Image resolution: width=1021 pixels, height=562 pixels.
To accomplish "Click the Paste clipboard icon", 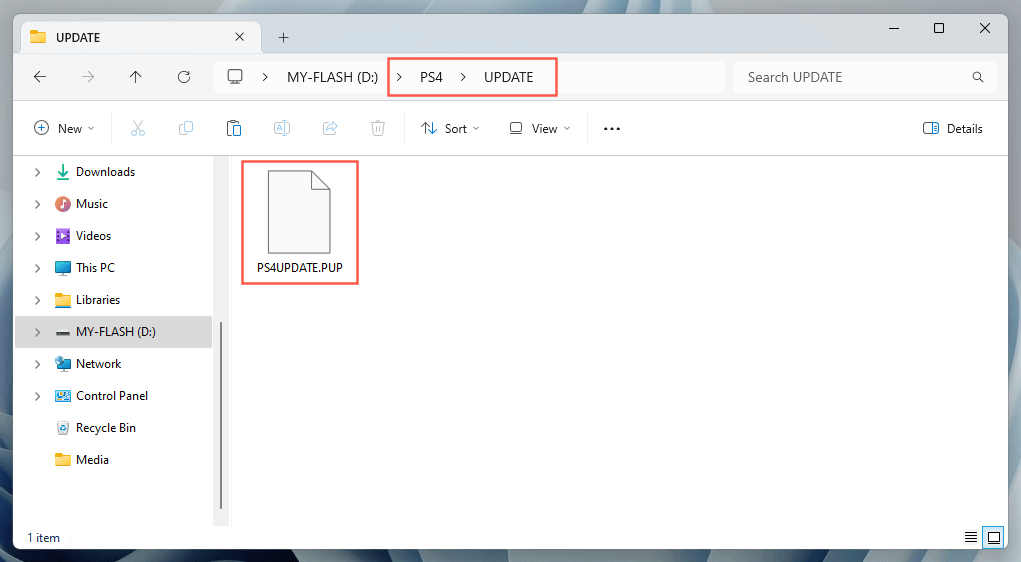I will [234, 128].
